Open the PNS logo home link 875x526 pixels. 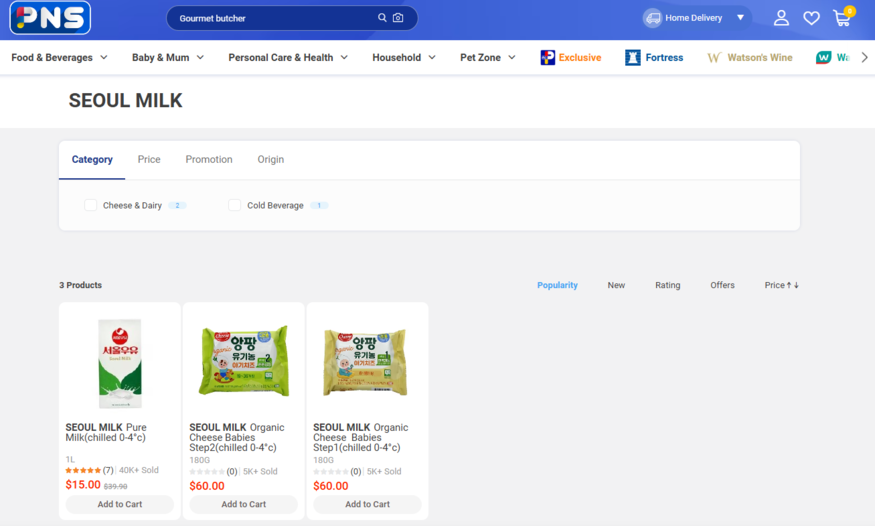pyautogui.click(x=50, y=18)
